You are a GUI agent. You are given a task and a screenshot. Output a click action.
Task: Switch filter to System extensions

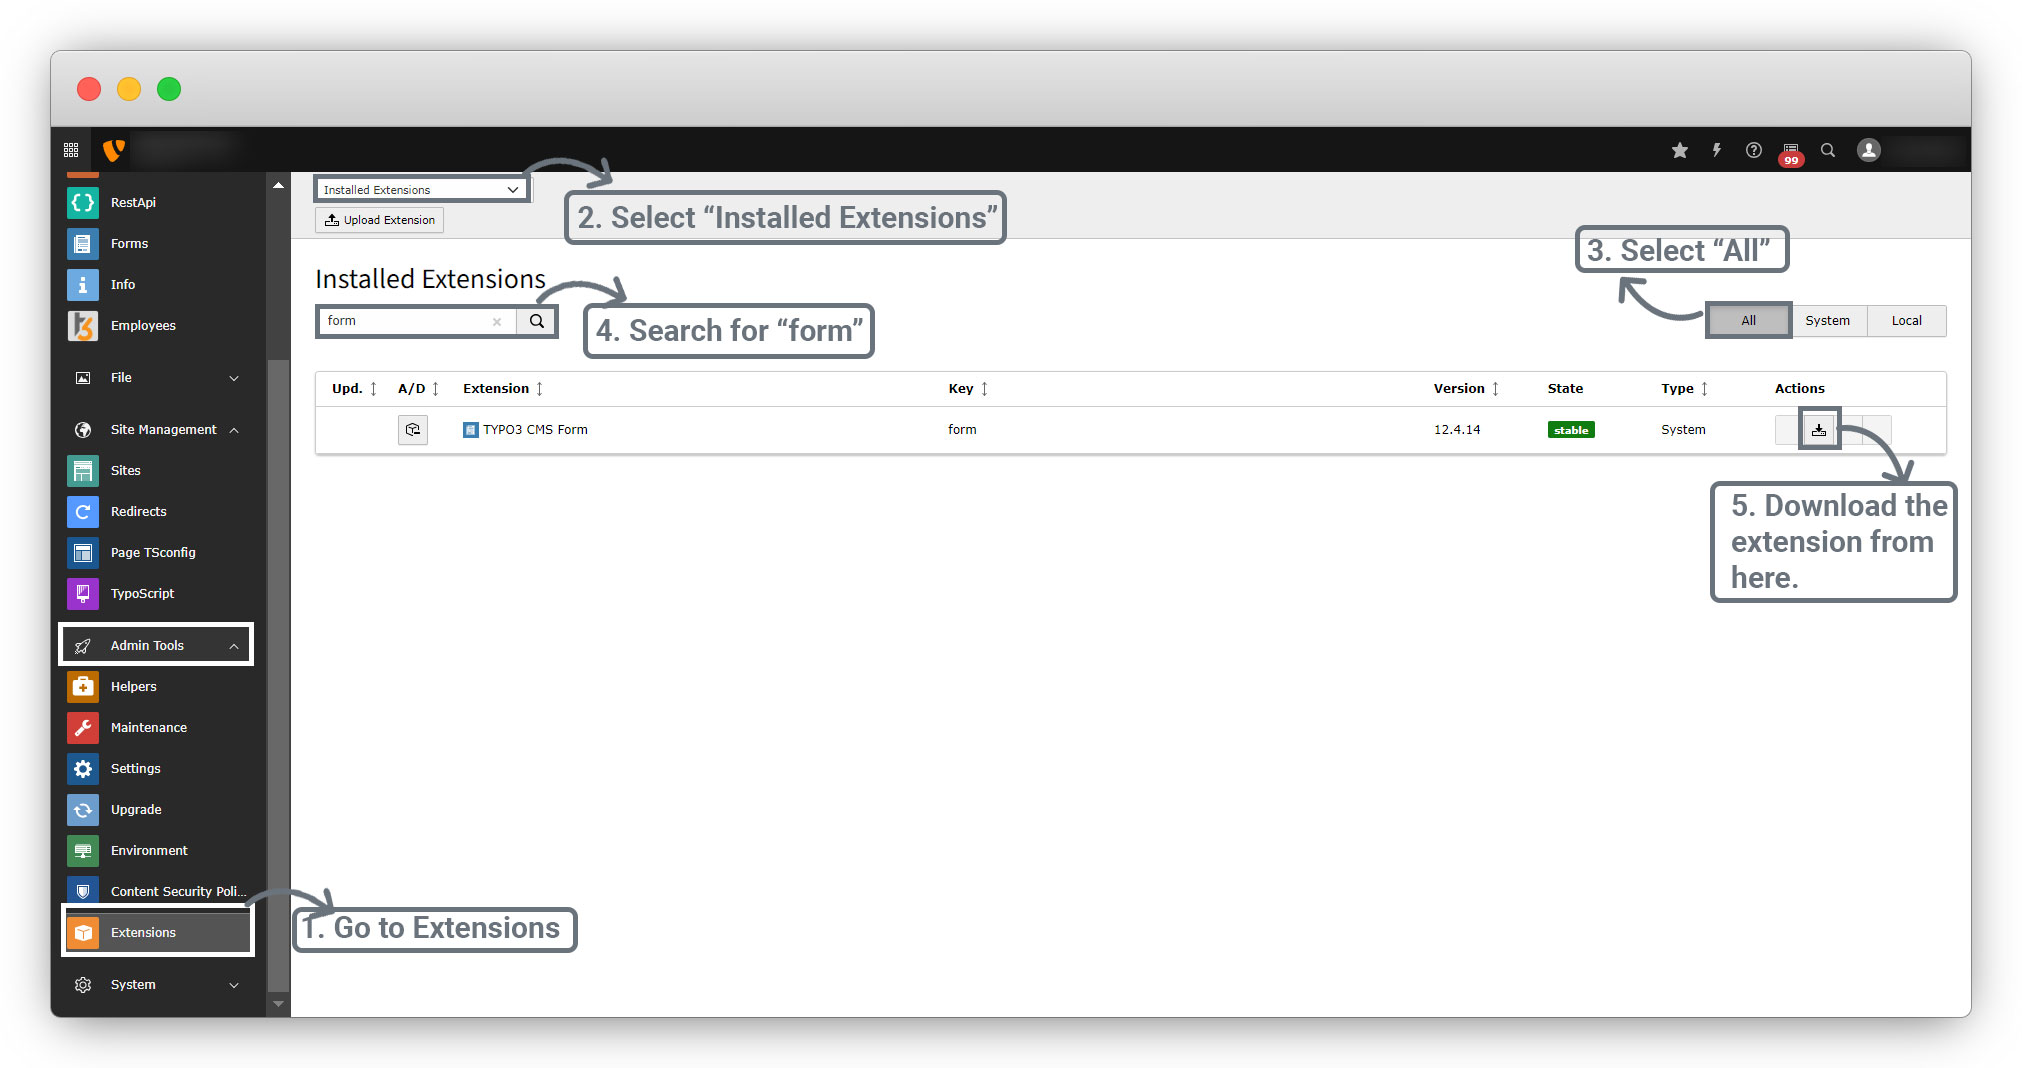[x=1826, y=321]
